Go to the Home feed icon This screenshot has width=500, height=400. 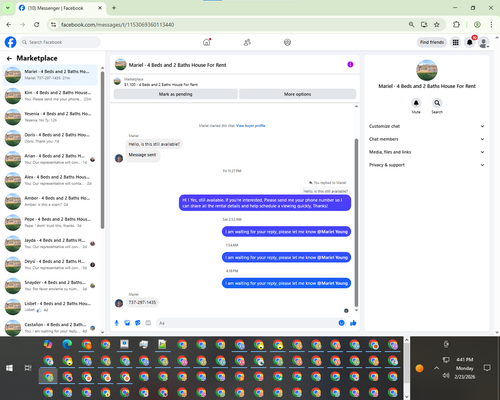click(207, 42)
